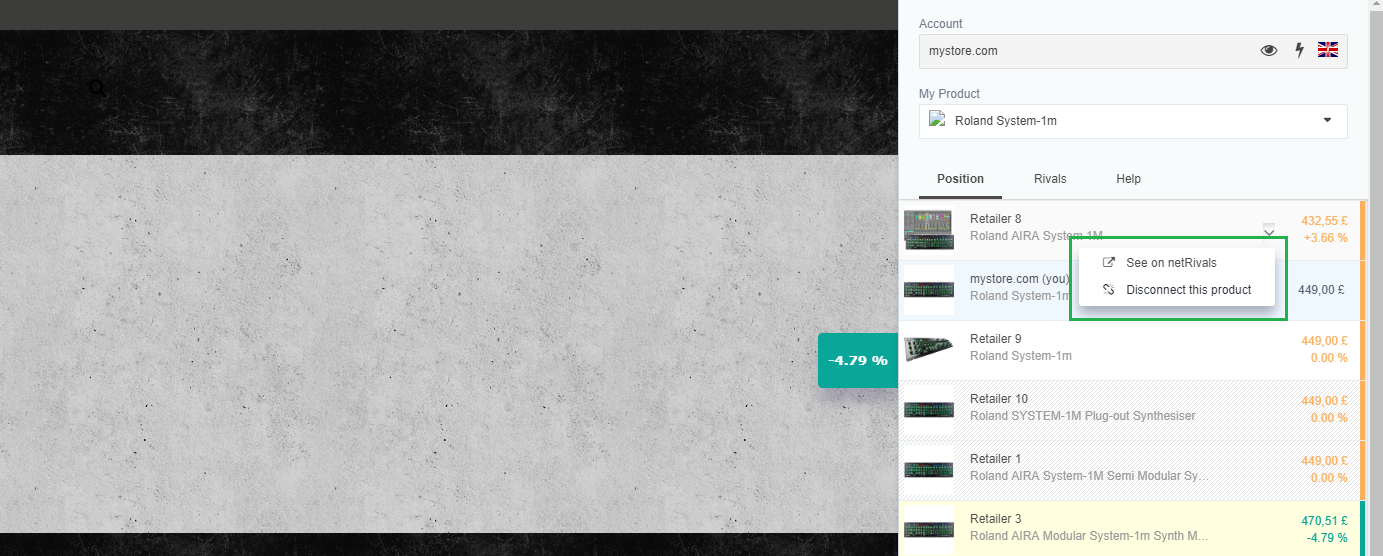1383x556 pixels.
Task: Click Roland System-1m text in My Product box
Action: tap(1005, 121)
